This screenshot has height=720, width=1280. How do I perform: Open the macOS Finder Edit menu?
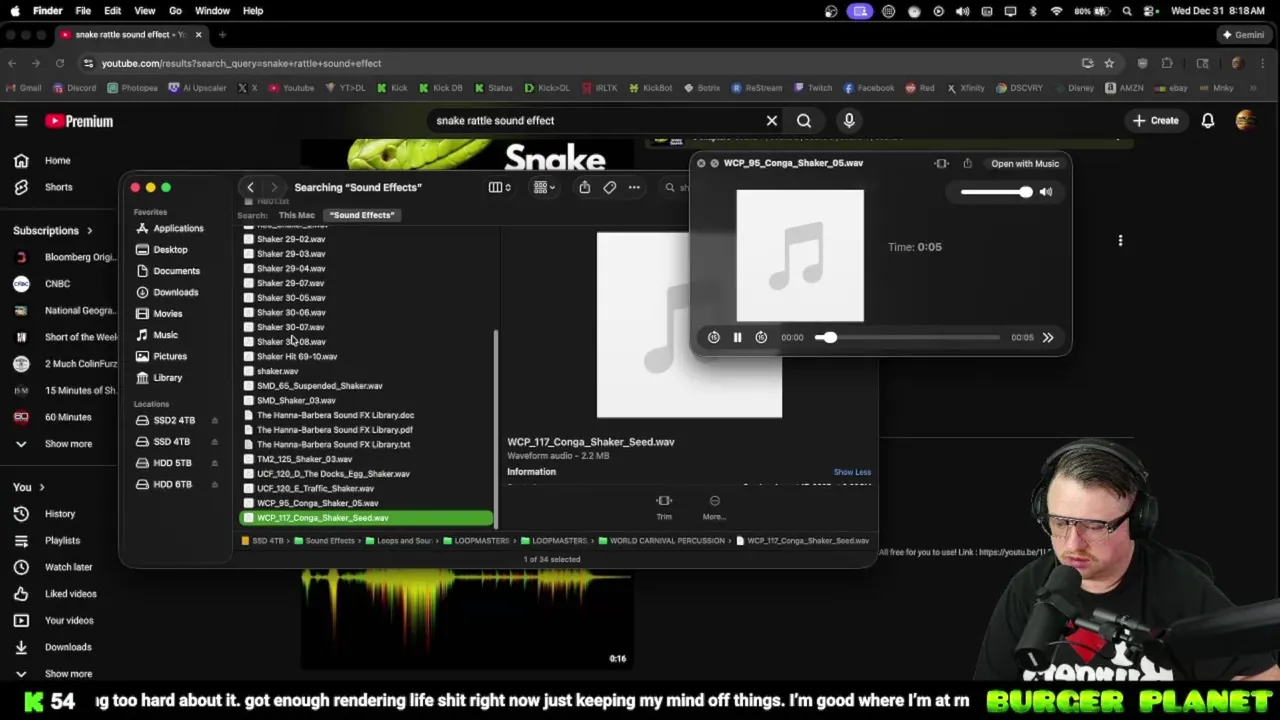click(x=112, y=11)
